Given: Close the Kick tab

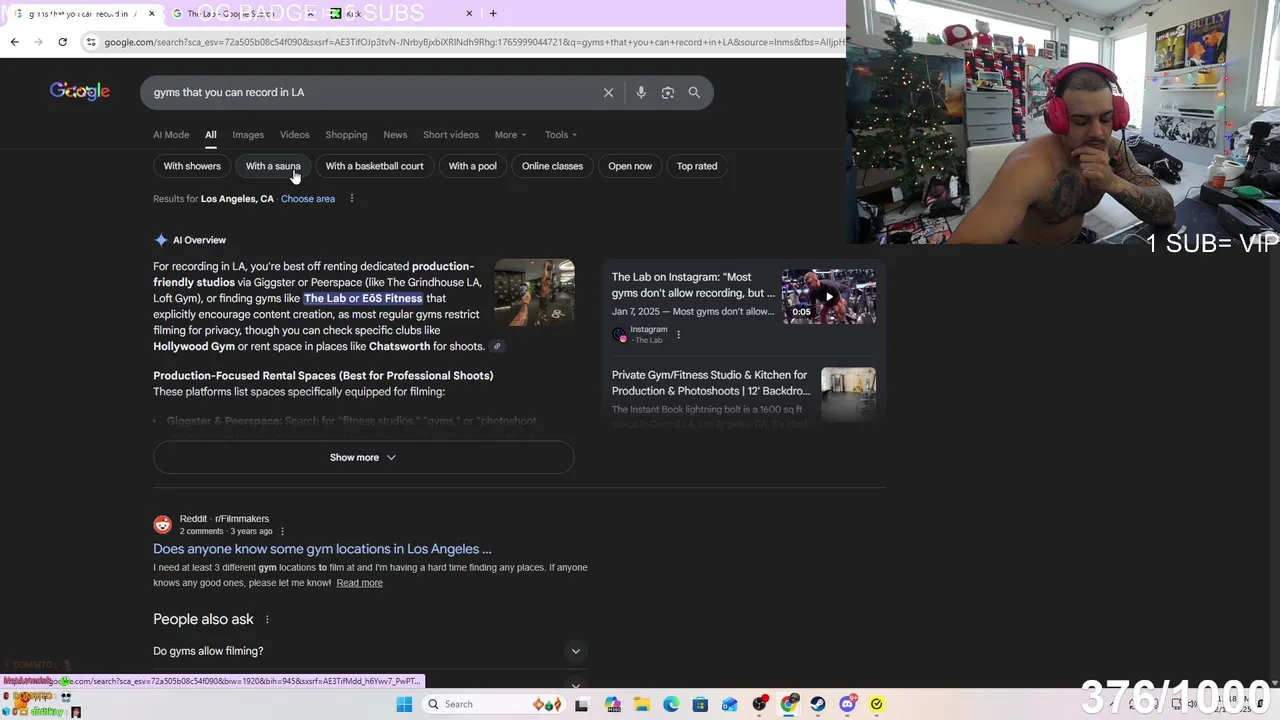Looking at the screenshot, I should (x=469, y=13).
